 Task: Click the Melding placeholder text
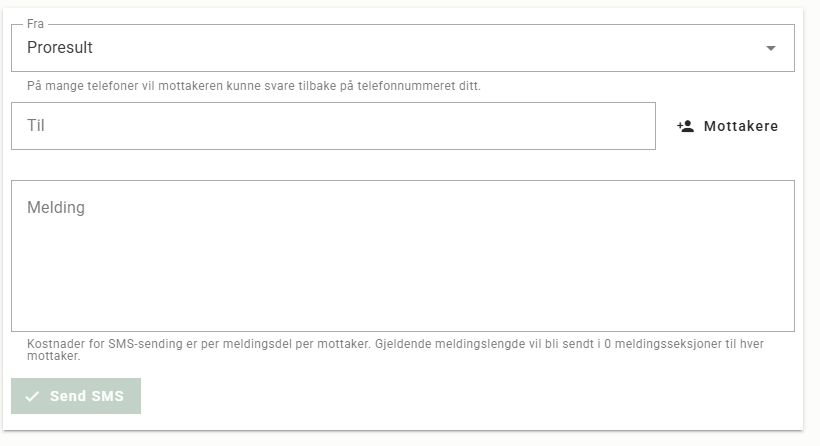pyautogui.click(x=56, y=208)
